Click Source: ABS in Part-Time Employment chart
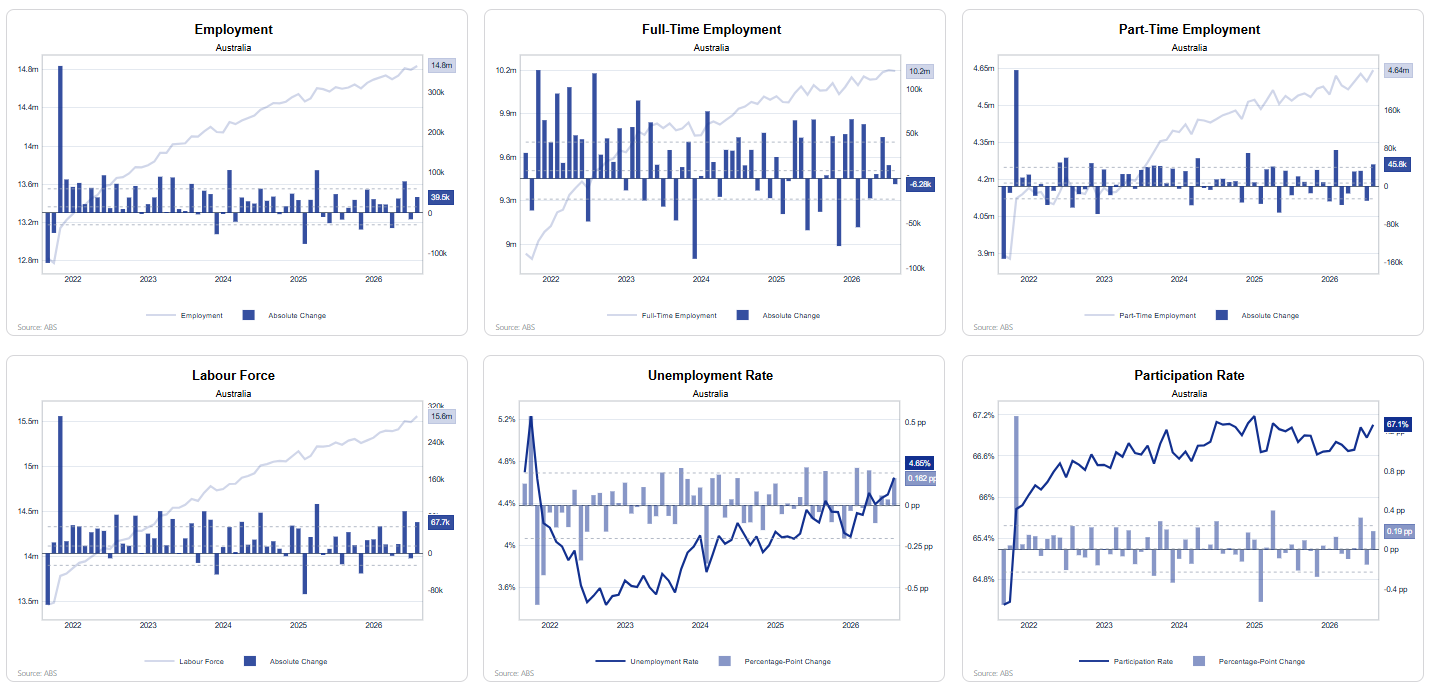Viewport: 1433px width, 688px height. point(994,327)
